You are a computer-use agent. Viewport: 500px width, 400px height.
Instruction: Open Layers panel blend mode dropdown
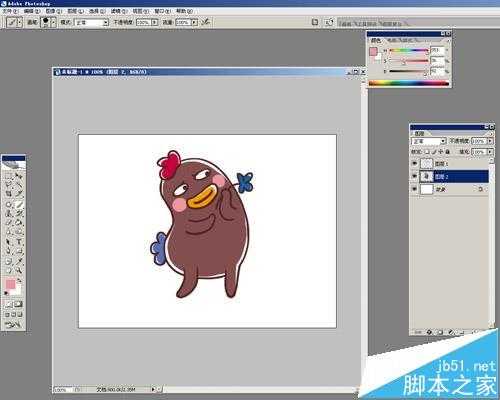click(x=429, y=141)
